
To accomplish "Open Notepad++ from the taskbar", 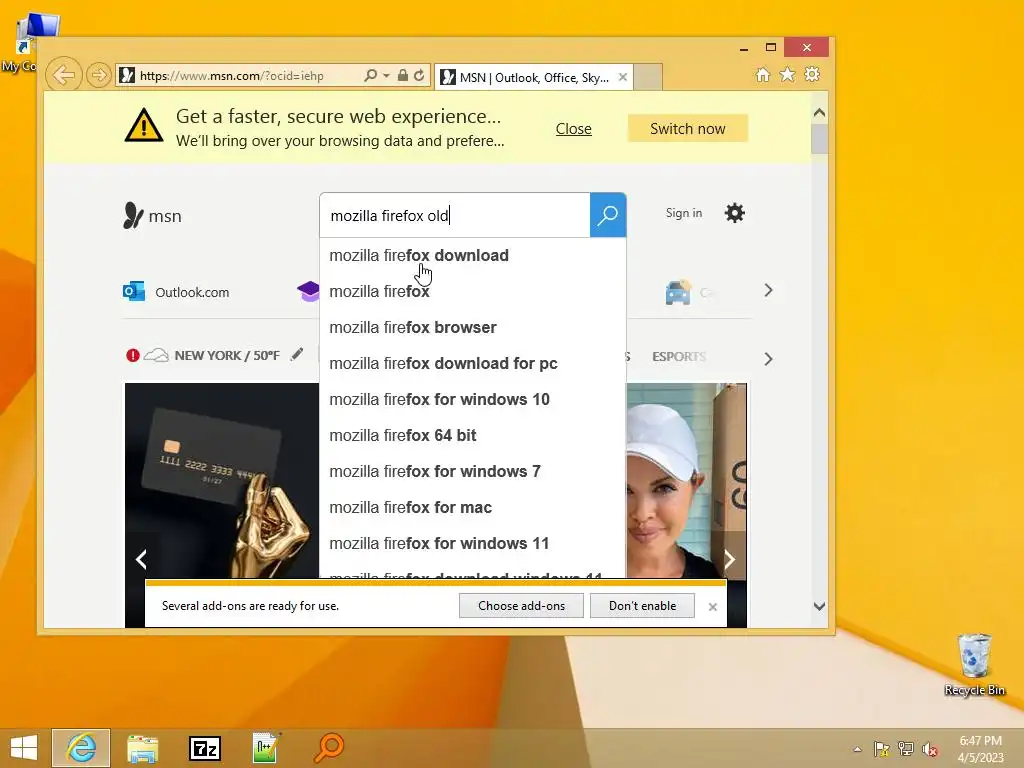I will point(266,748).
